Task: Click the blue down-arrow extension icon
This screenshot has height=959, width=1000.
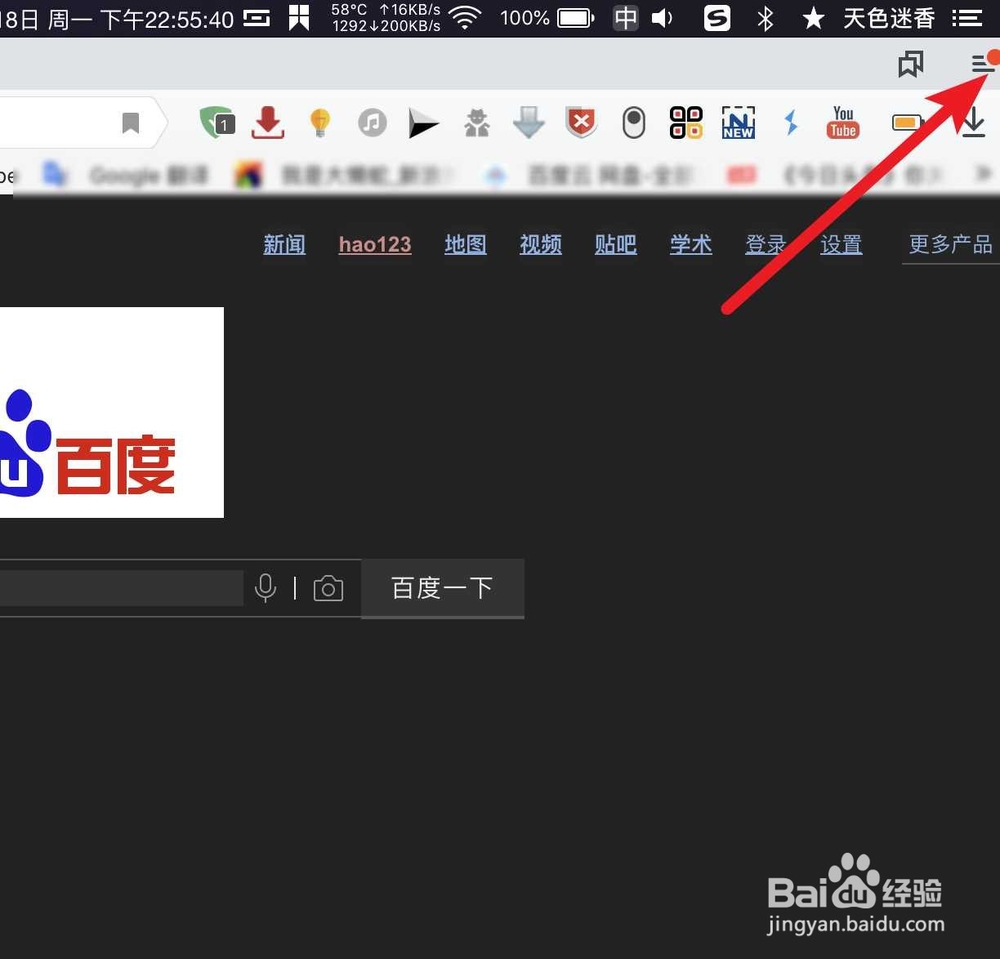Action: pyautogui.click(x=529, y=122)
